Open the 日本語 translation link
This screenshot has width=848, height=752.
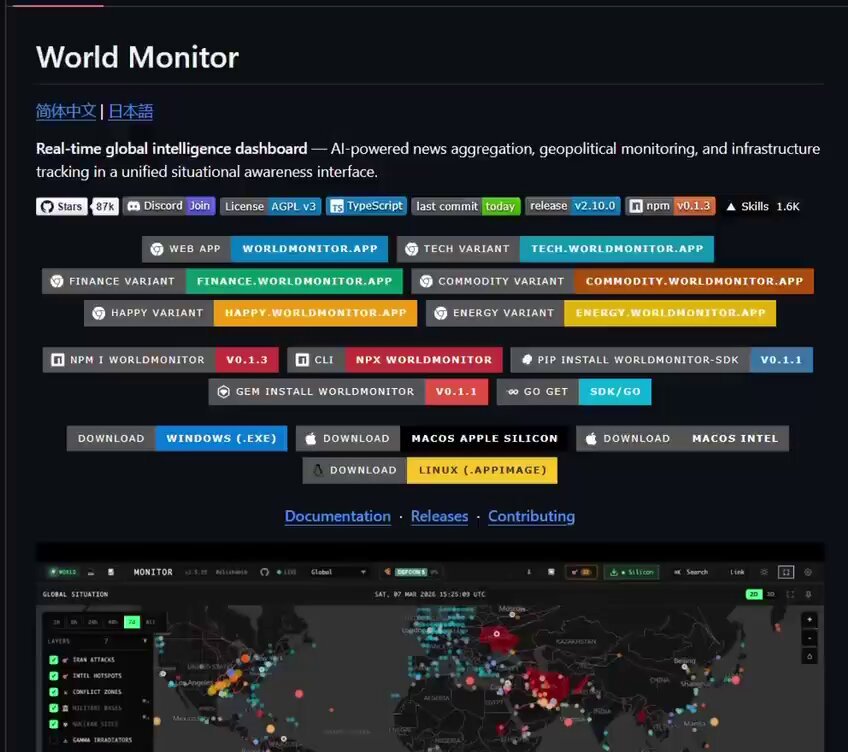[130, 111]
